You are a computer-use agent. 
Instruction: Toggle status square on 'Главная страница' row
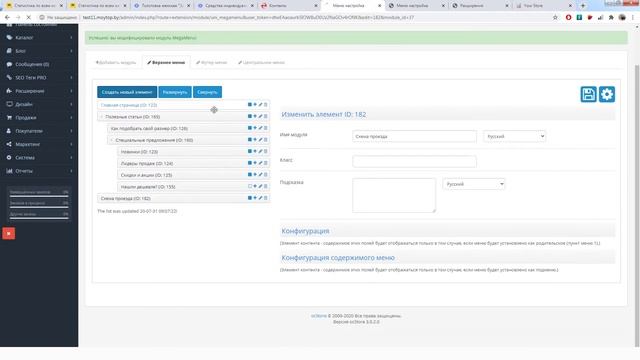pos(250,105)
